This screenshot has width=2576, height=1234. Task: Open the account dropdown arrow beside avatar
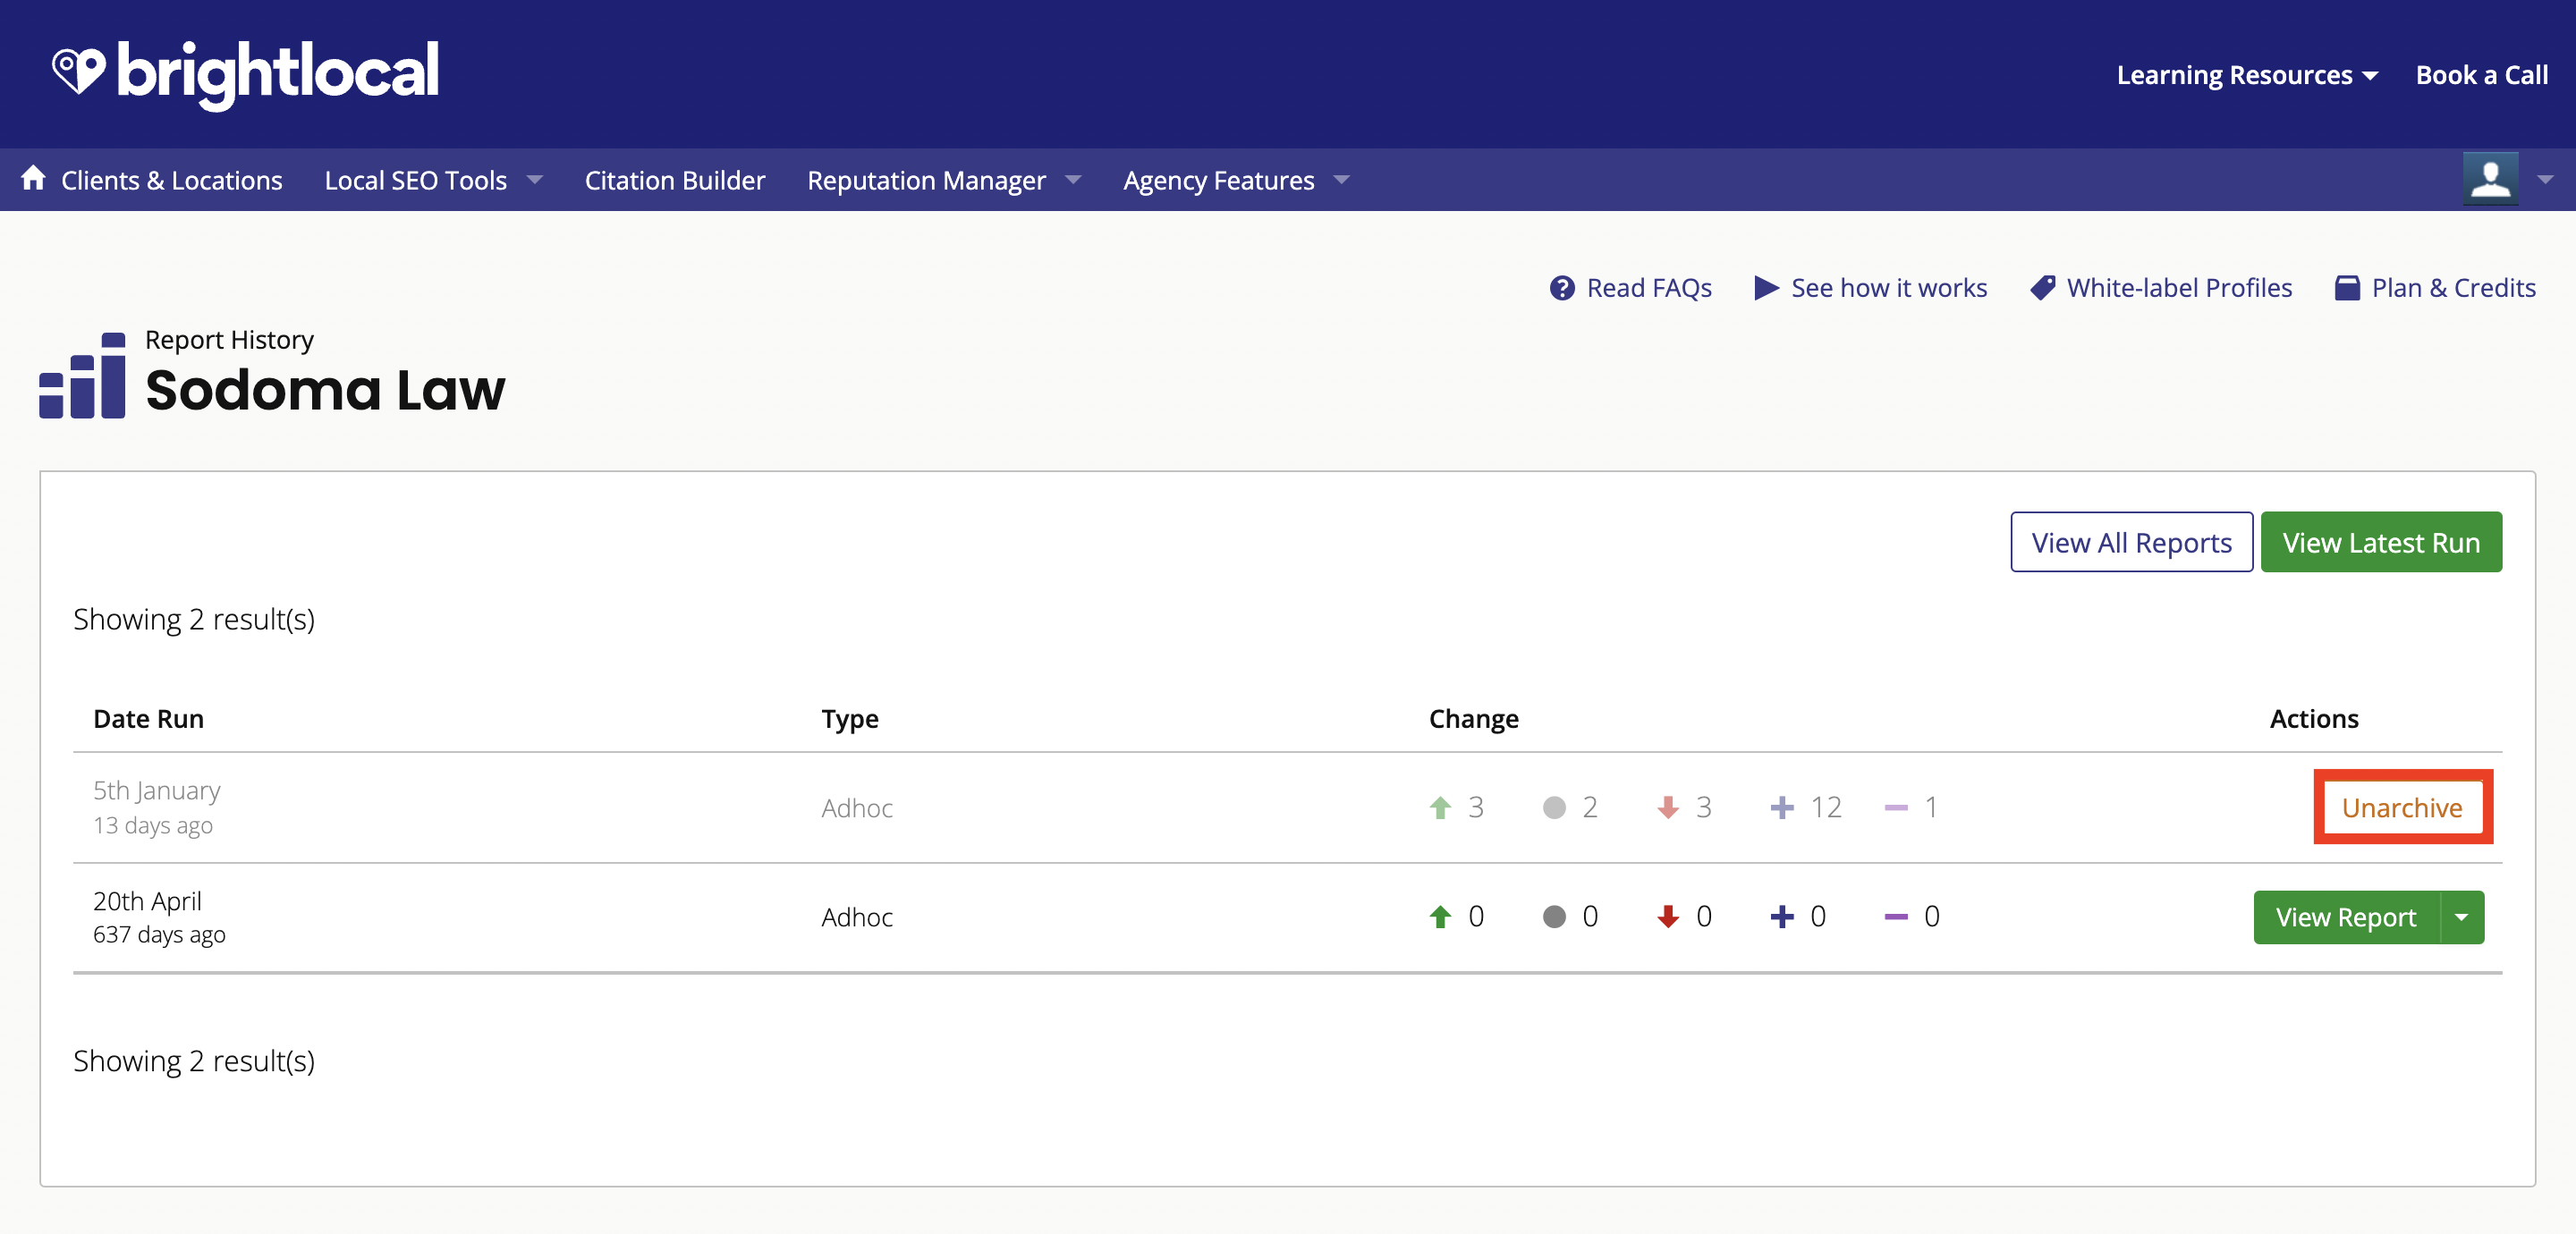(x=2546, y=180)
